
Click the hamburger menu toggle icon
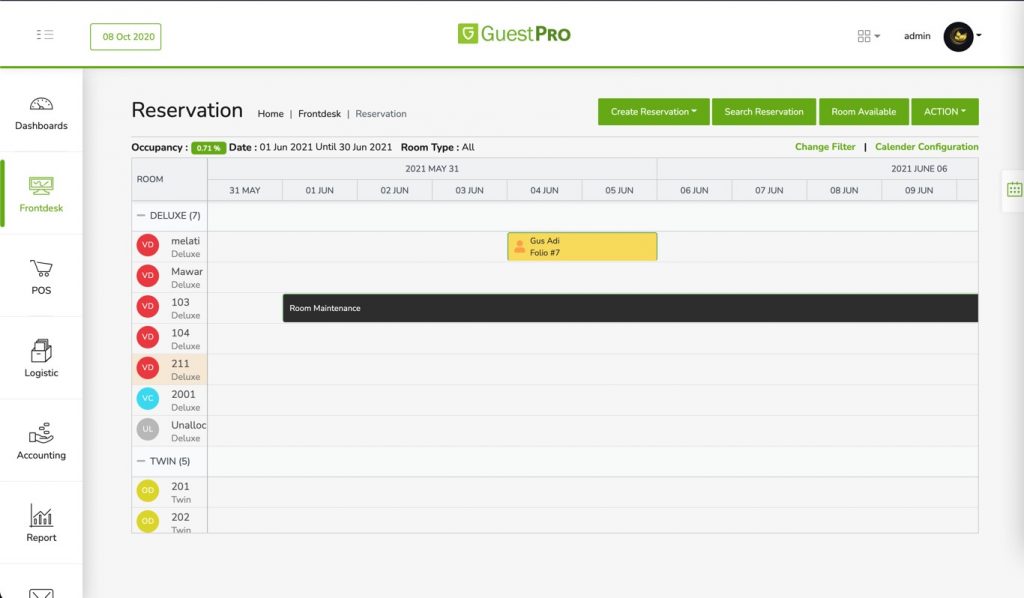[x=45, y=35]
